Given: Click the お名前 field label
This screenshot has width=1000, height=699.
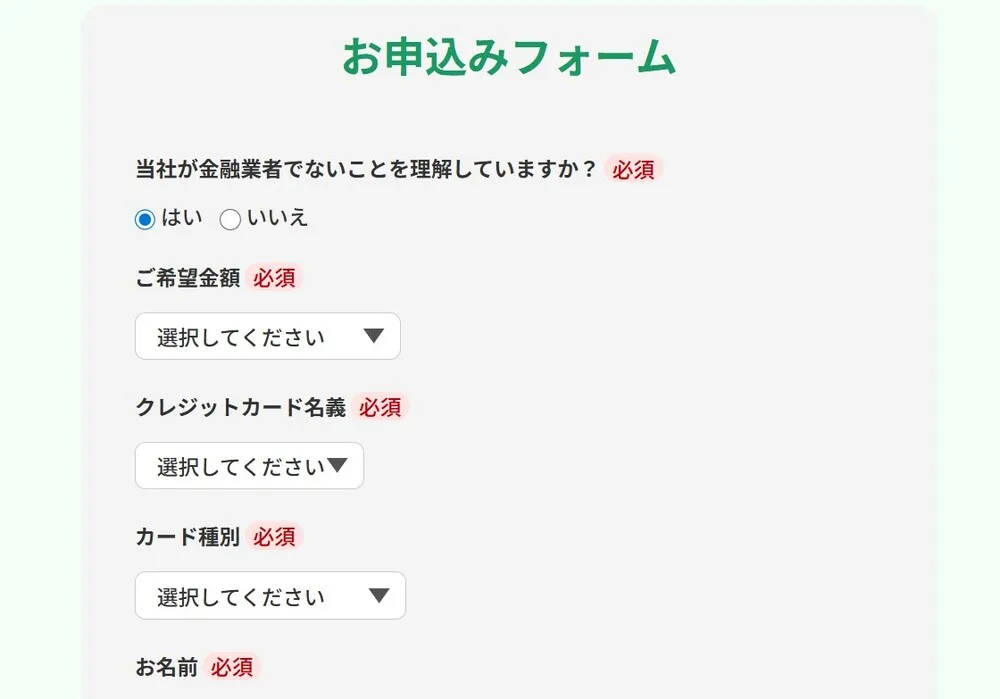Looking at the screenshot, I should pos(166,667).
